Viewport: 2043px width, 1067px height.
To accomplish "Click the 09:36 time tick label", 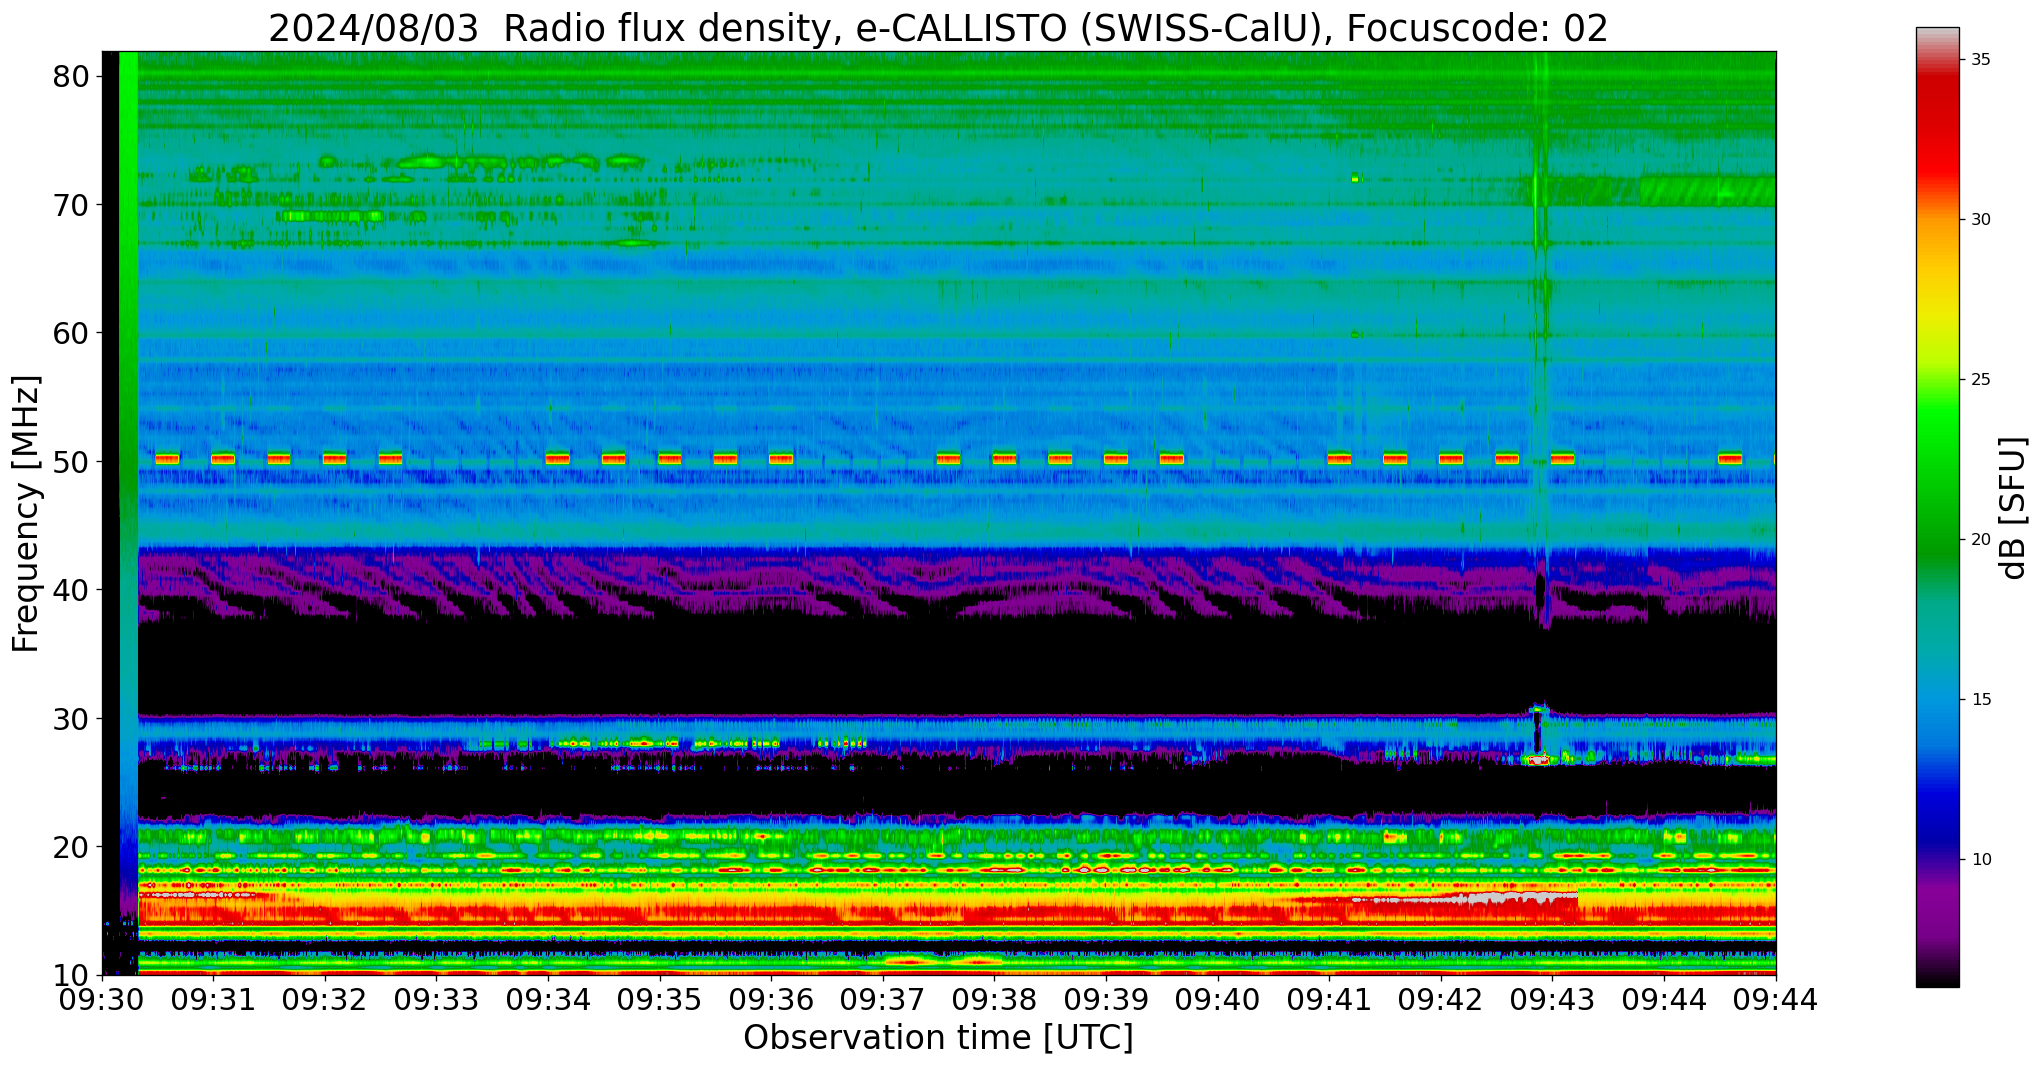I will [772, 999].
